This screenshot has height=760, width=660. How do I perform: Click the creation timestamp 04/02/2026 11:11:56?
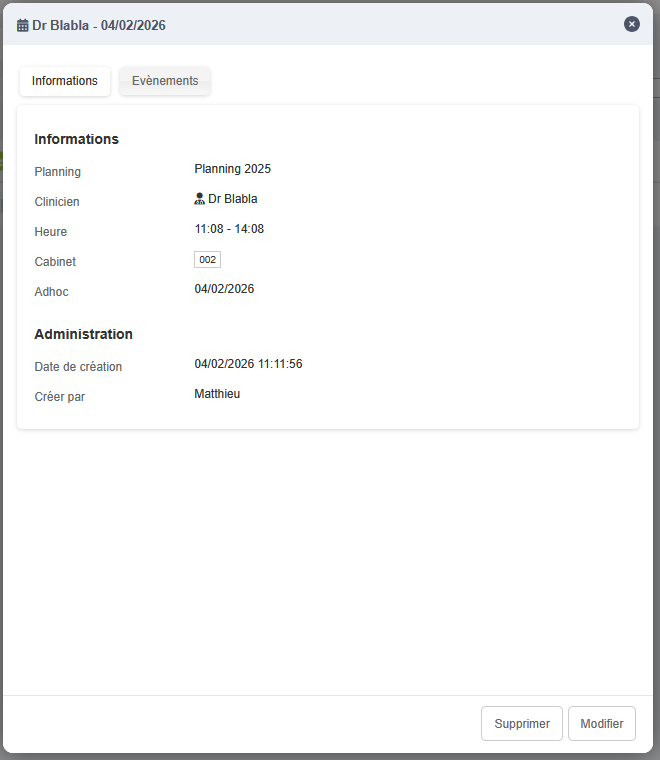[248, 364]
